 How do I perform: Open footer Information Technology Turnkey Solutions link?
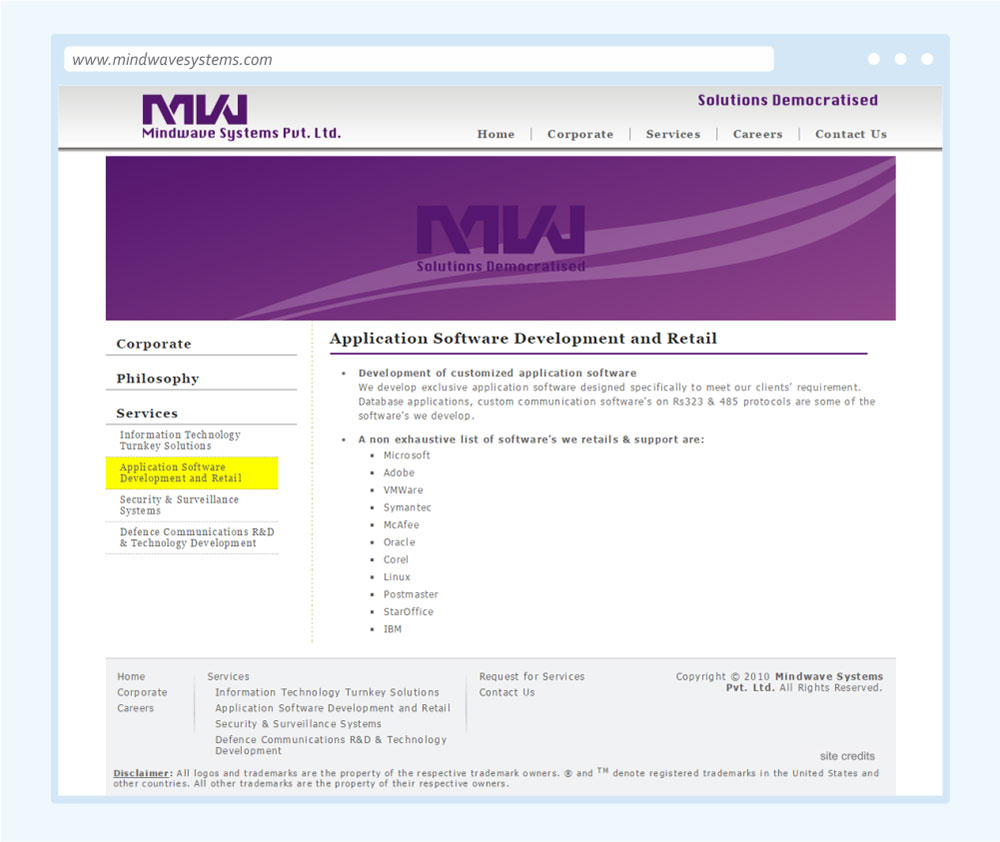coord(327,693)
